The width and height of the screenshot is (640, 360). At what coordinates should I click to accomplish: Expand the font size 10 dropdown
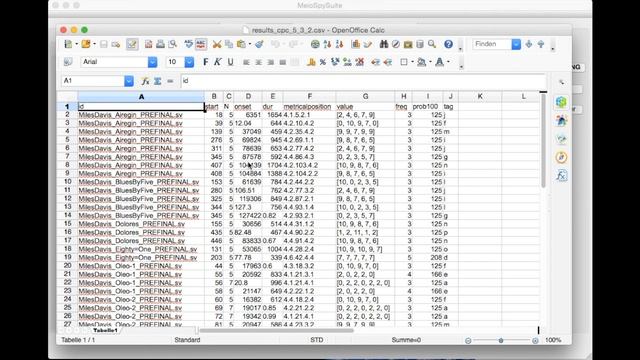189,62
